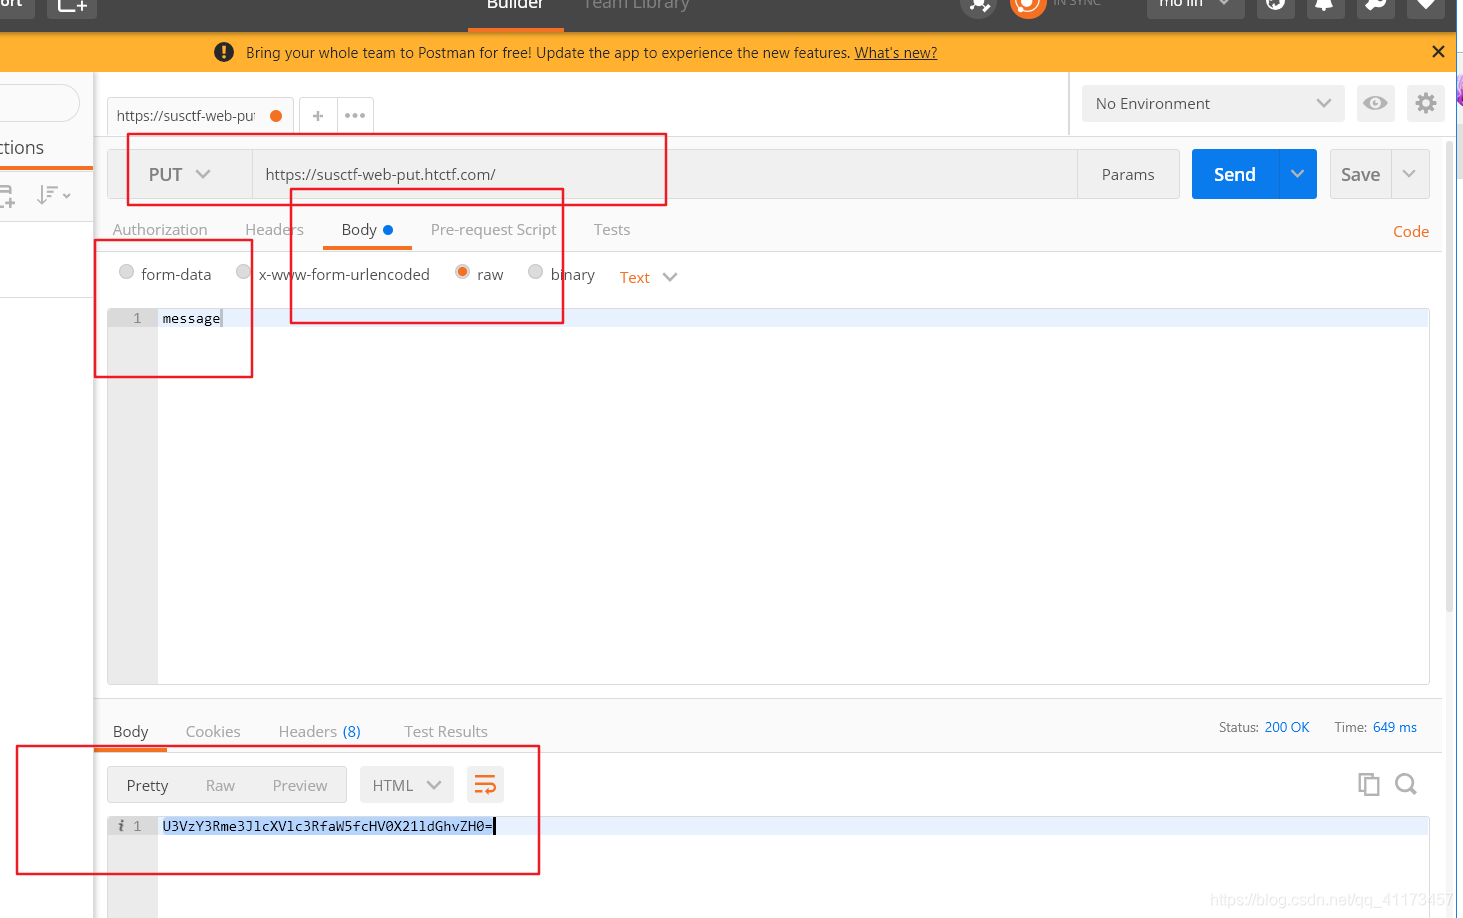
Task: Select the request Body tab
Action: [367, 229]
